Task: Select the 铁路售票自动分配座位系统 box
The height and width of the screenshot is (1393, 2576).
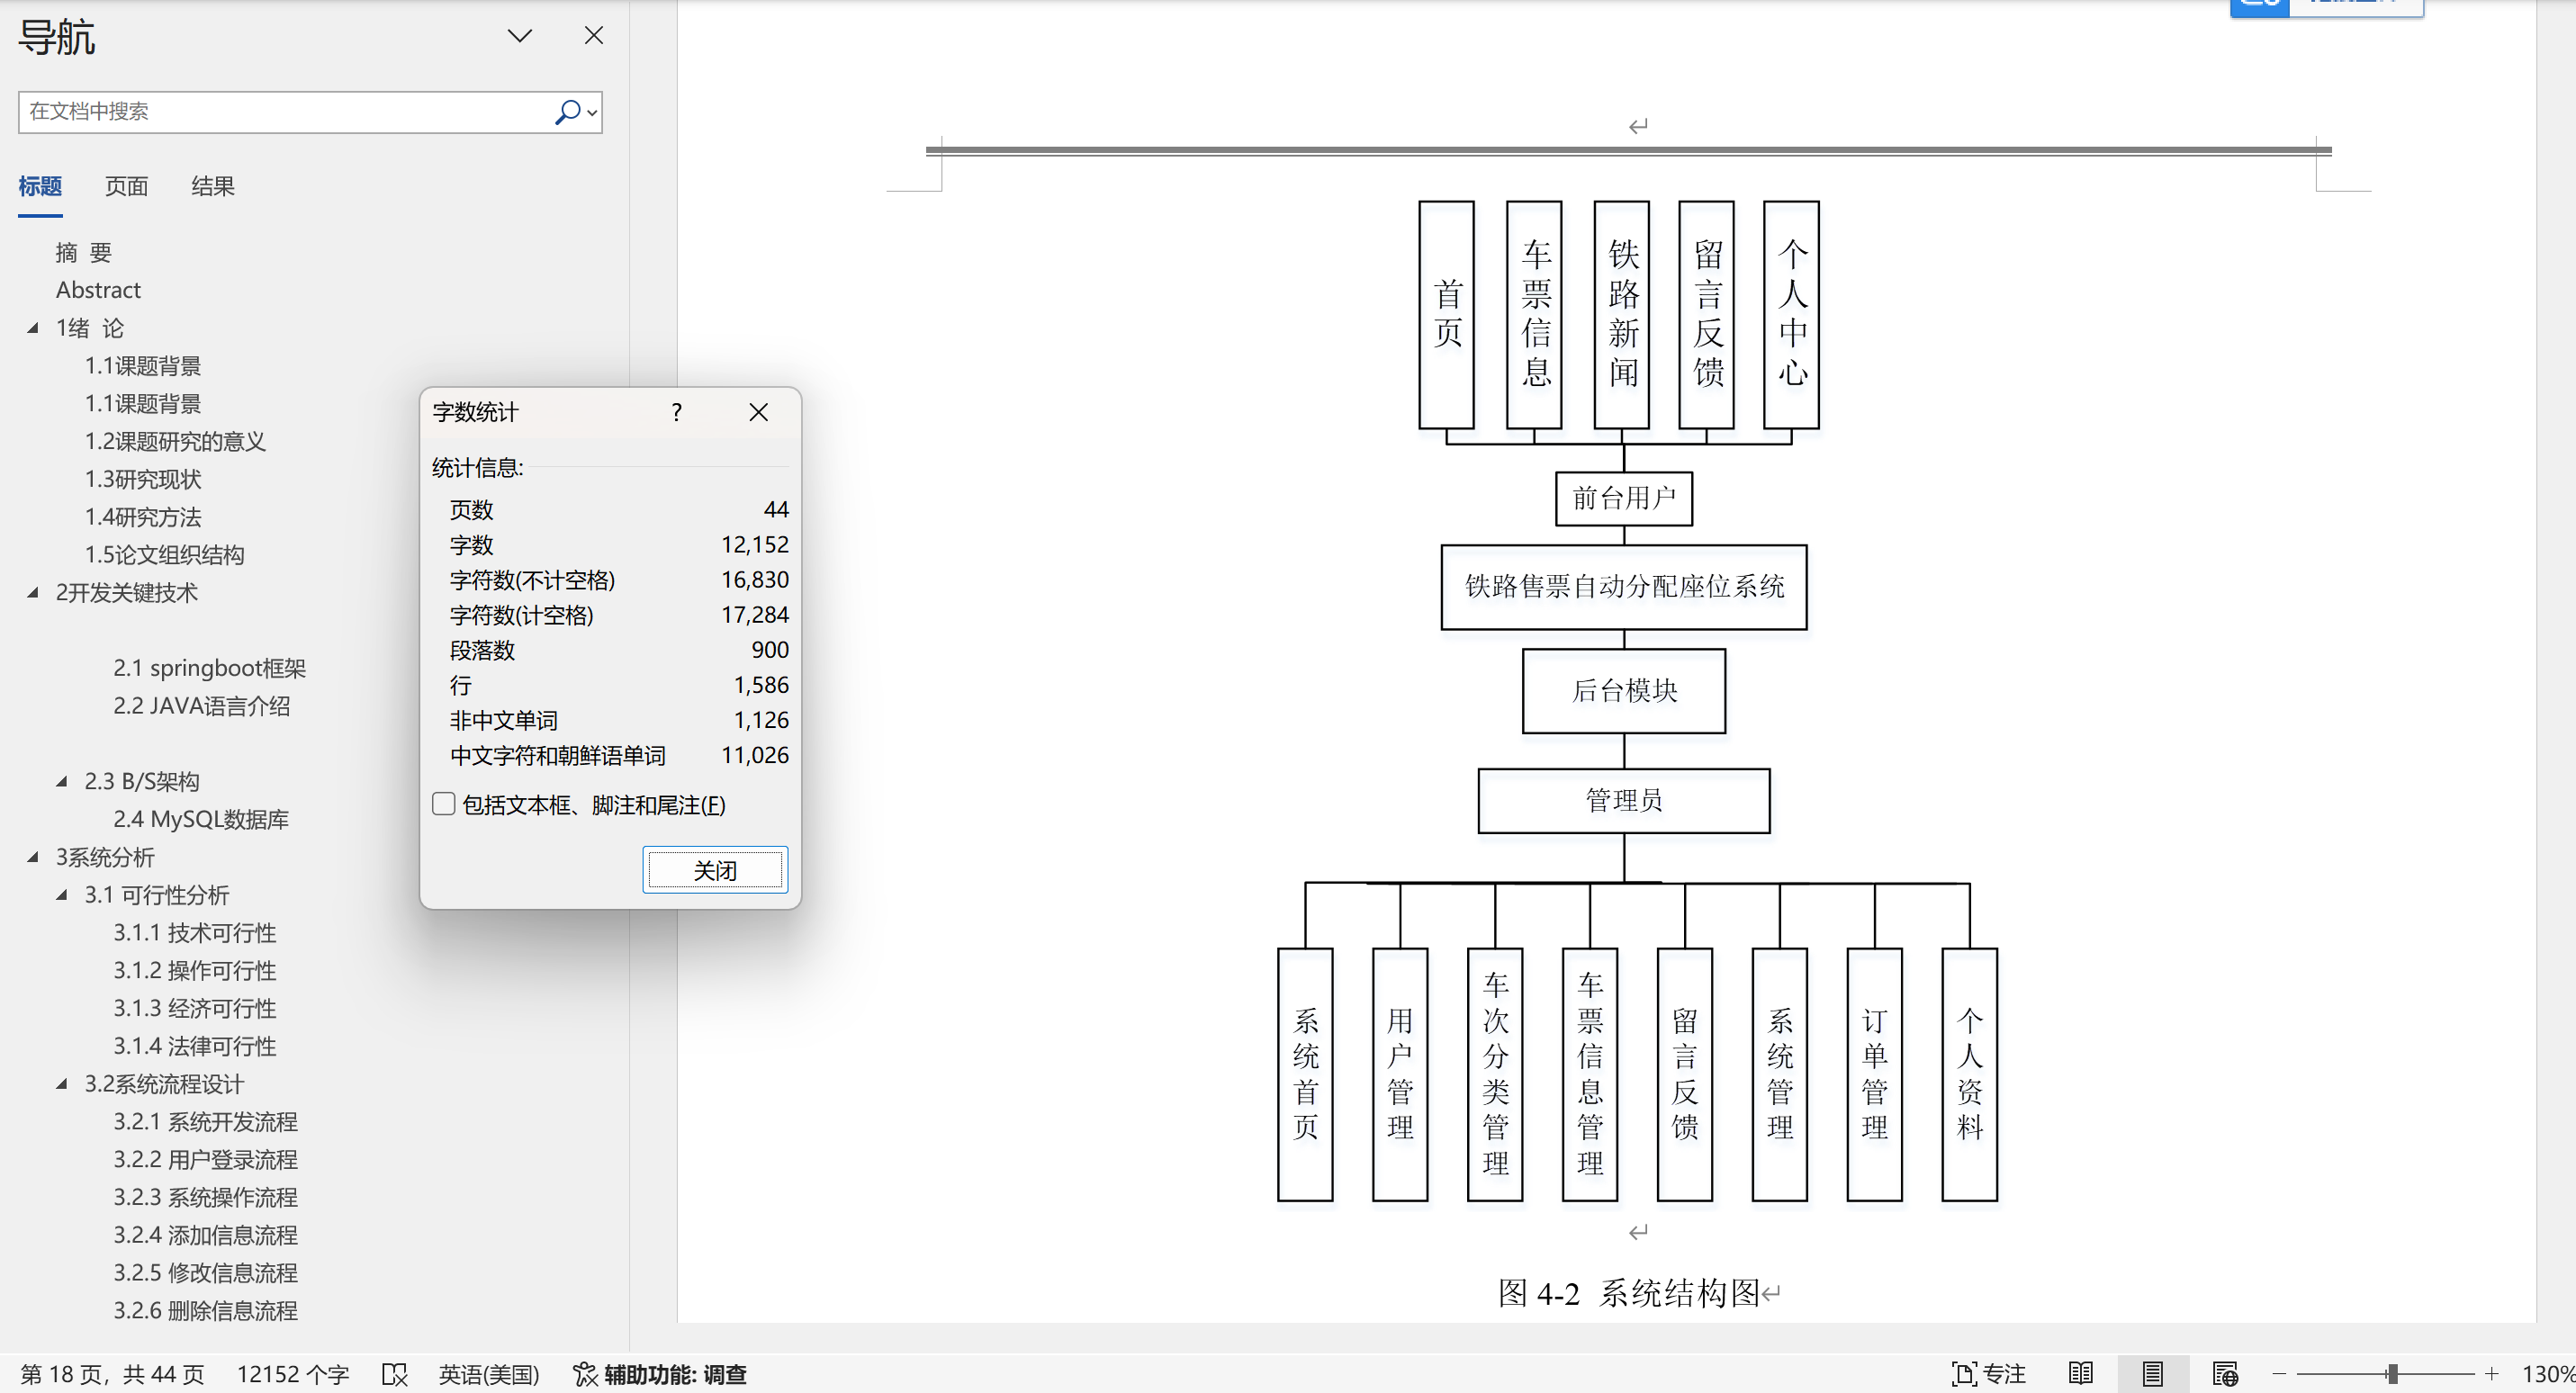Action: (1624, 586)
